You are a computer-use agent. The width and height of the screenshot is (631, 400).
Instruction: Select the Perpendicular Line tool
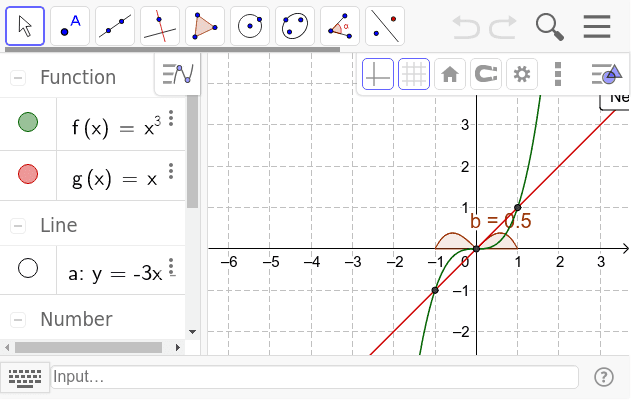(160, 26)
